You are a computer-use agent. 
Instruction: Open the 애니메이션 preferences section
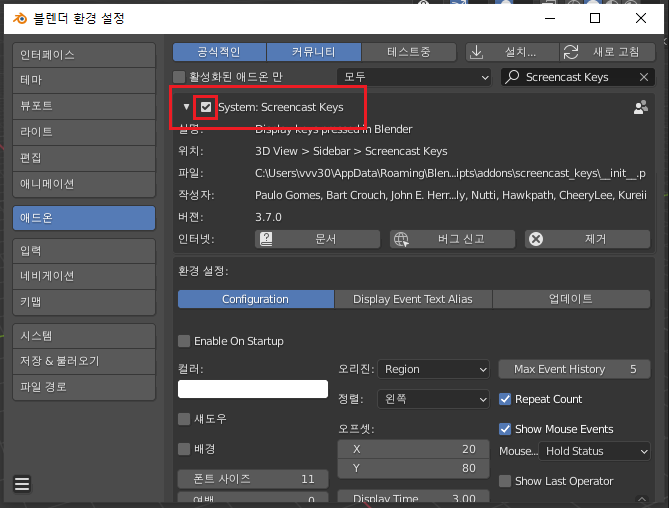[84, 184]
